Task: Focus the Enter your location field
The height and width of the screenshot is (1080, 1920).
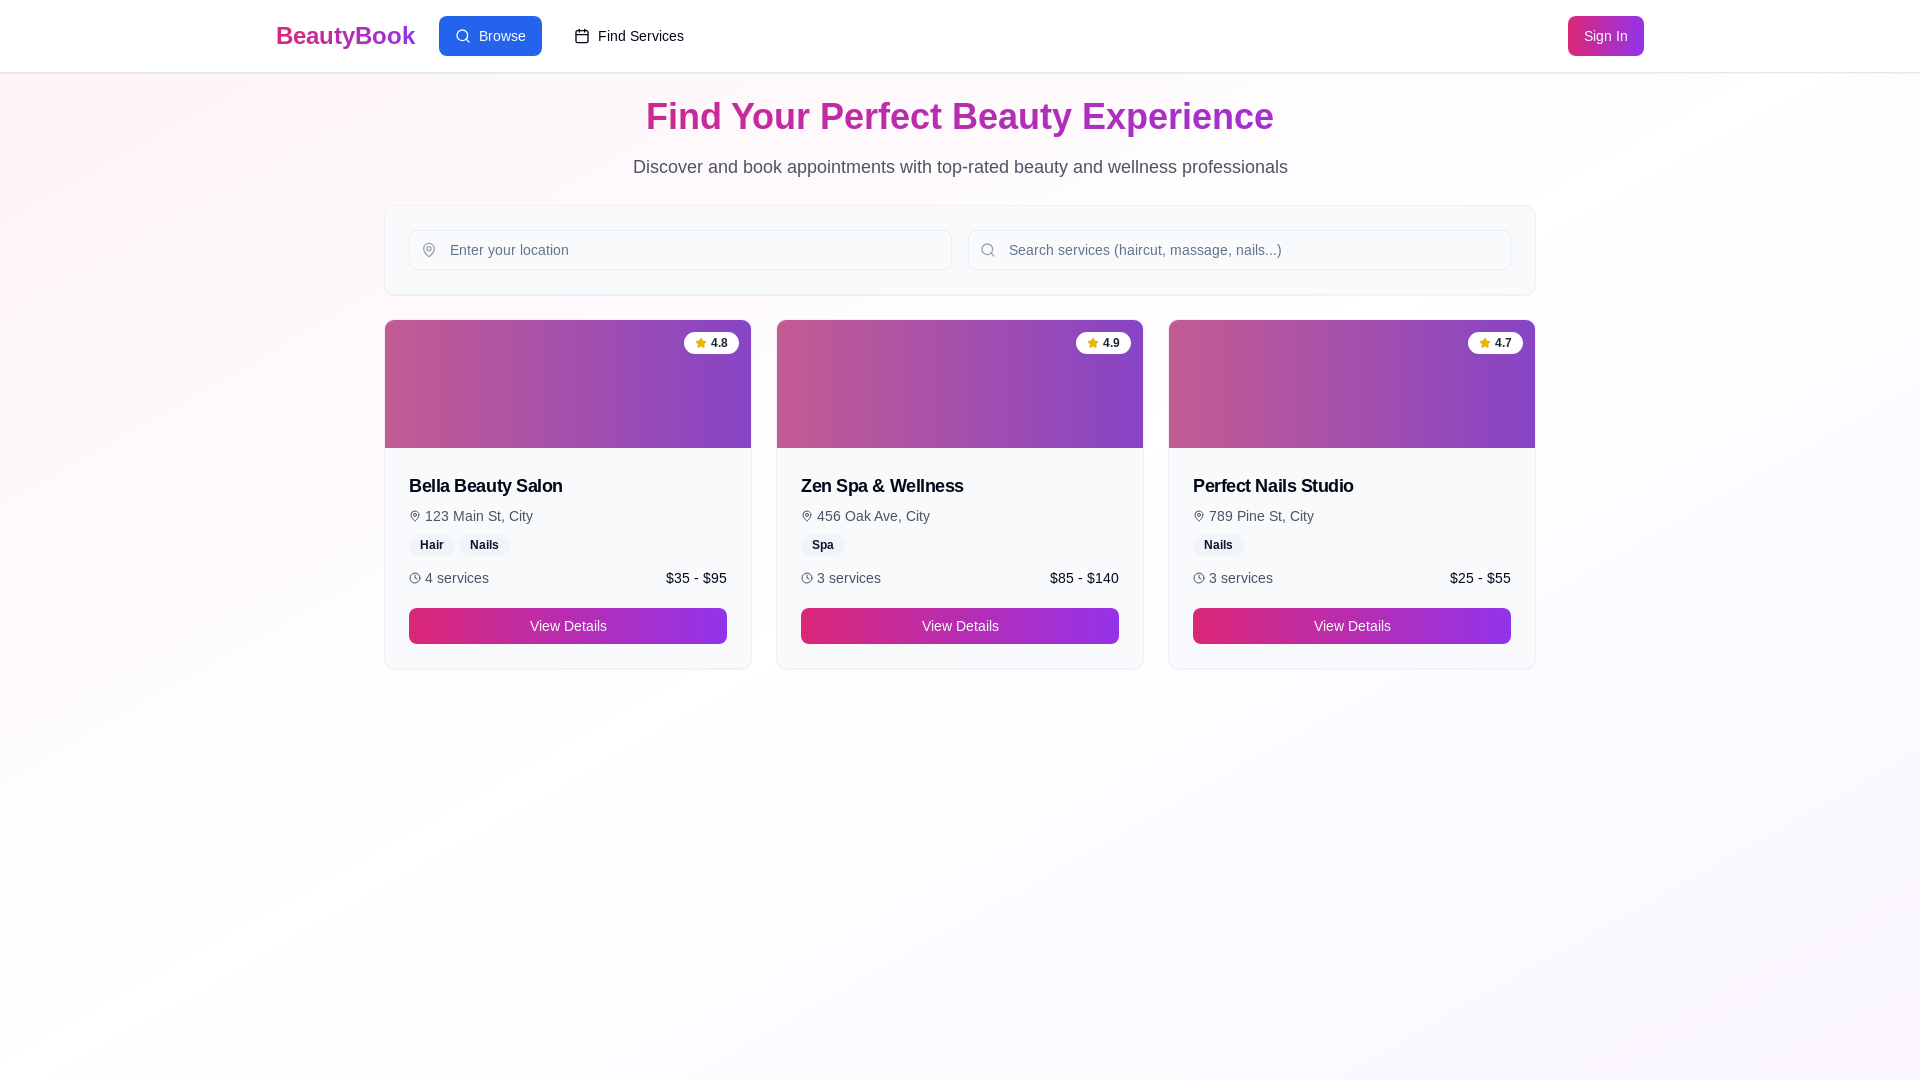Action: point(680,250)
